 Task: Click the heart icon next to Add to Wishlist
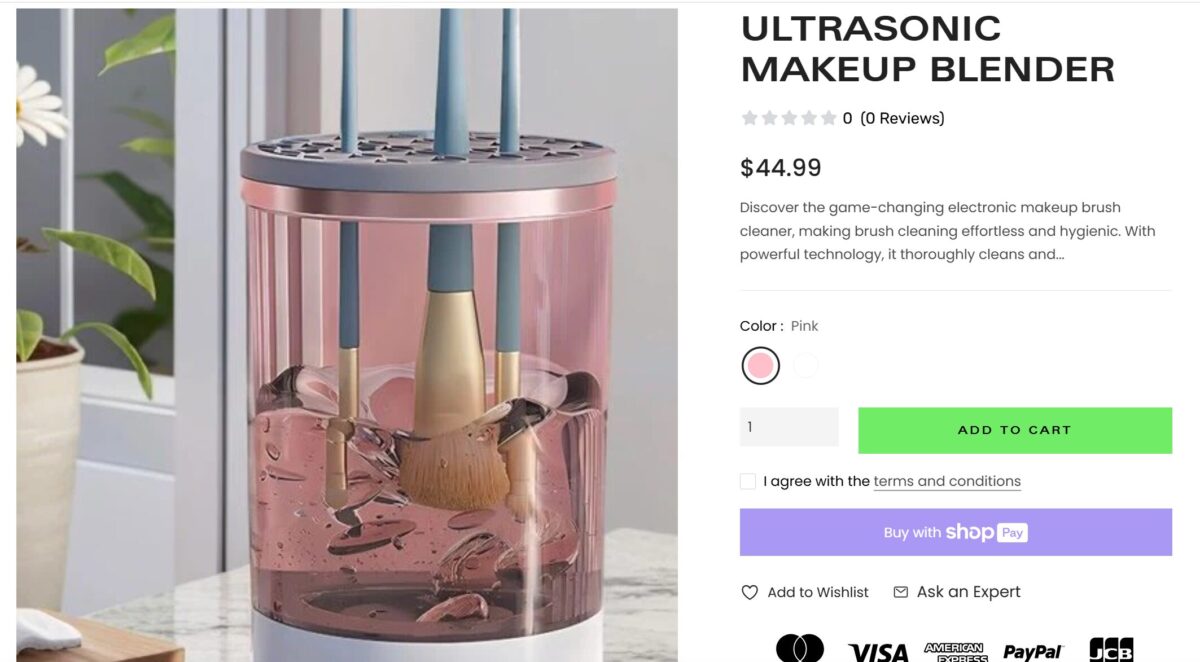tap(748, 592)
